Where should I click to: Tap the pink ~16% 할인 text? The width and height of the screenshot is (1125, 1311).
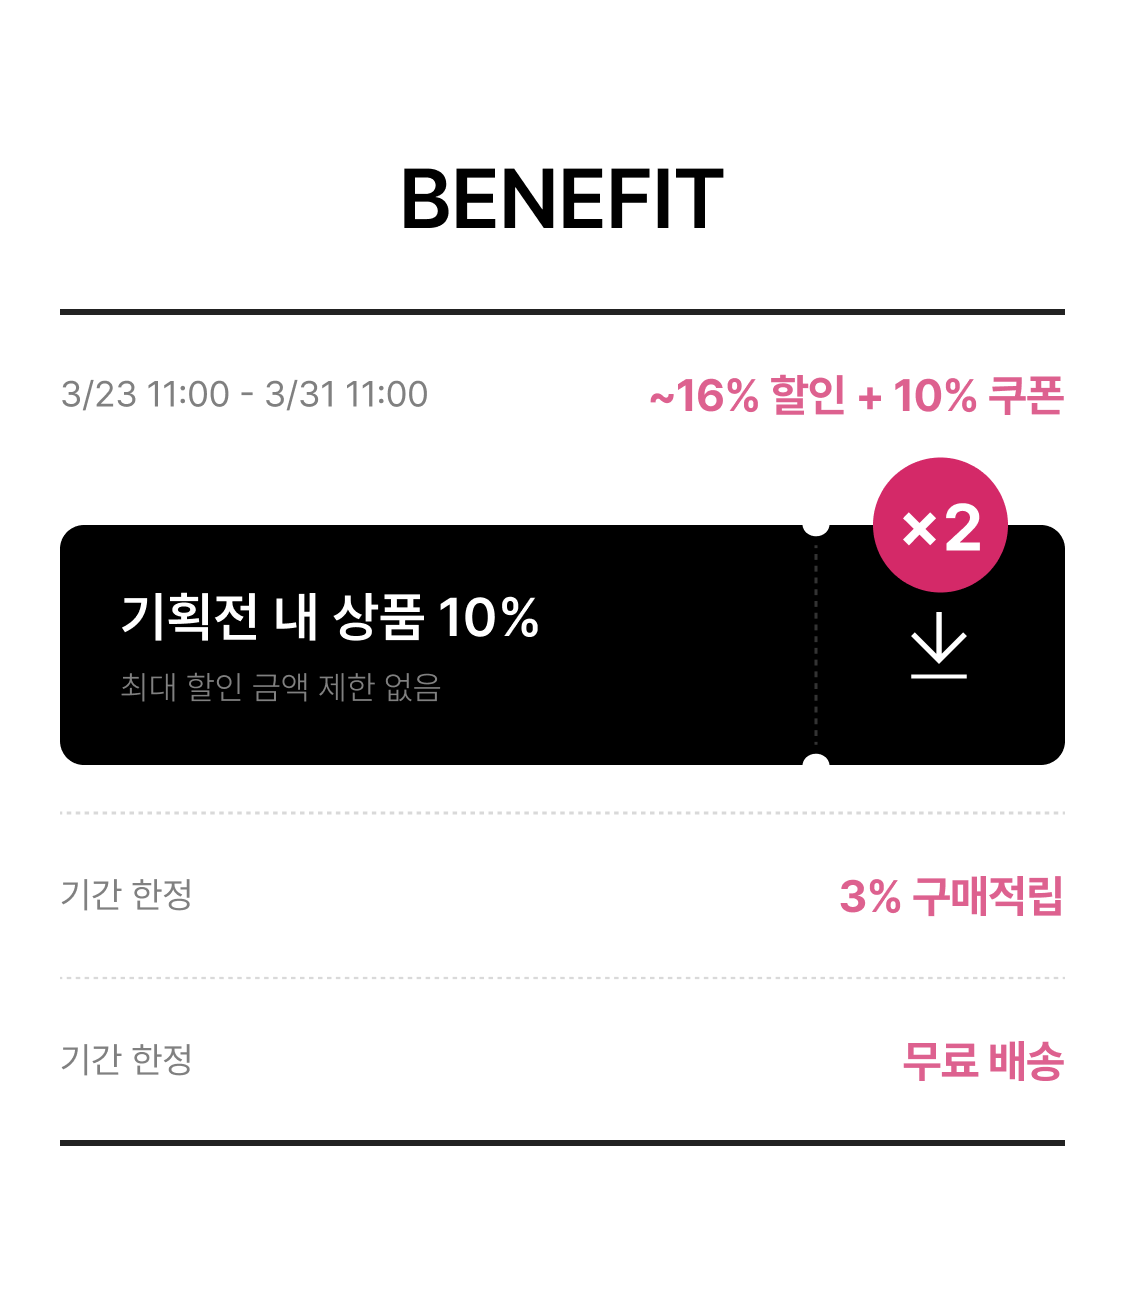pos(747,396)
